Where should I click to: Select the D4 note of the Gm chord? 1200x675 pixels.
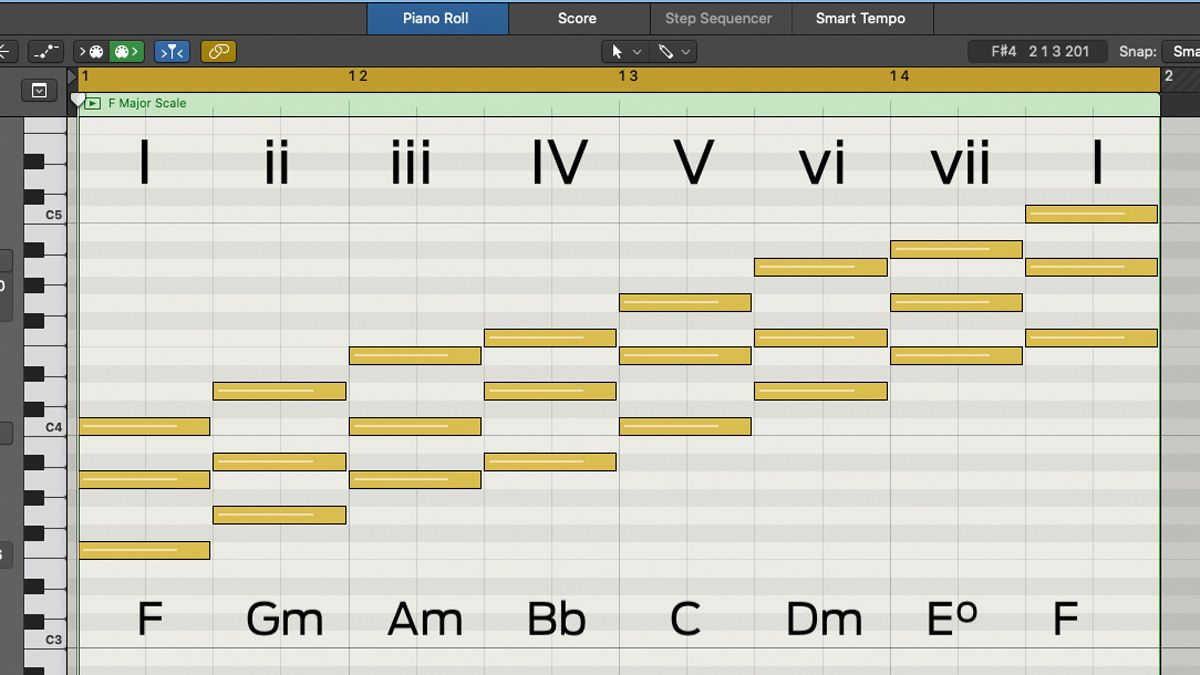tap(279, 391)
